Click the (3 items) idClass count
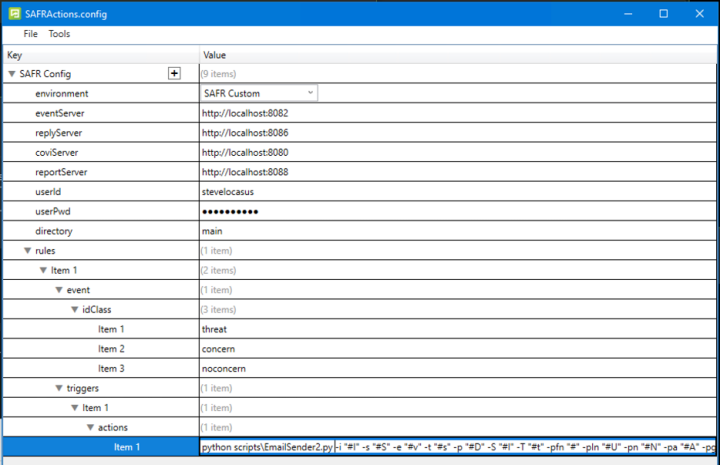This screenshot has height=465, width=720. (219, 310)
